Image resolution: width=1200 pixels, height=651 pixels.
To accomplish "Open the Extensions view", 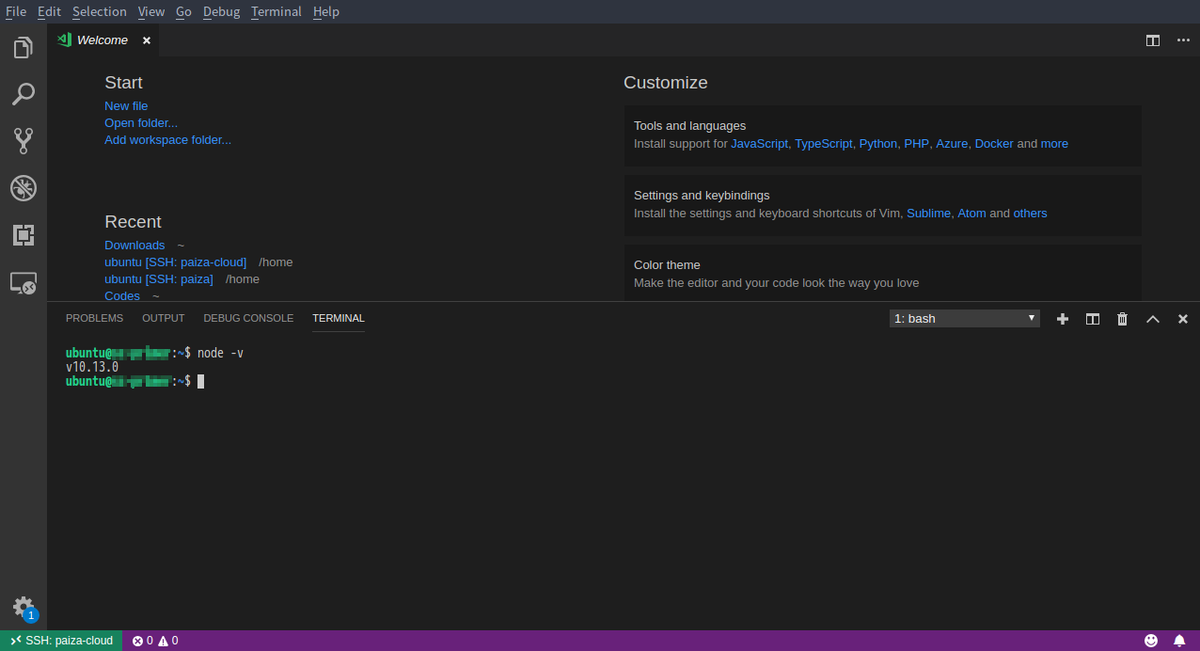I will click(23, 235).
